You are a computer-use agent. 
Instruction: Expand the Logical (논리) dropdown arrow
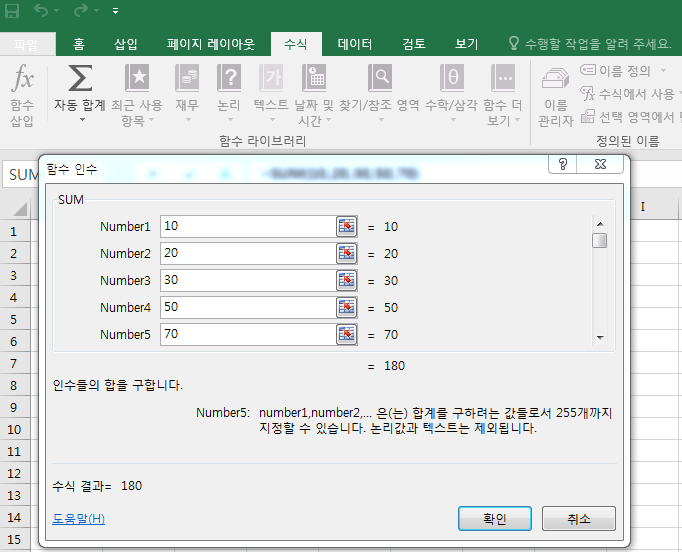230,119
